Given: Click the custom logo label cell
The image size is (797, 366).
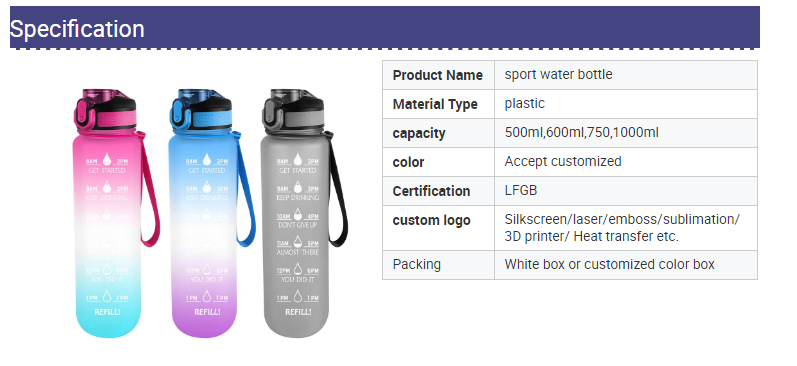Looking at the screenshot, I should coord(438,228).
